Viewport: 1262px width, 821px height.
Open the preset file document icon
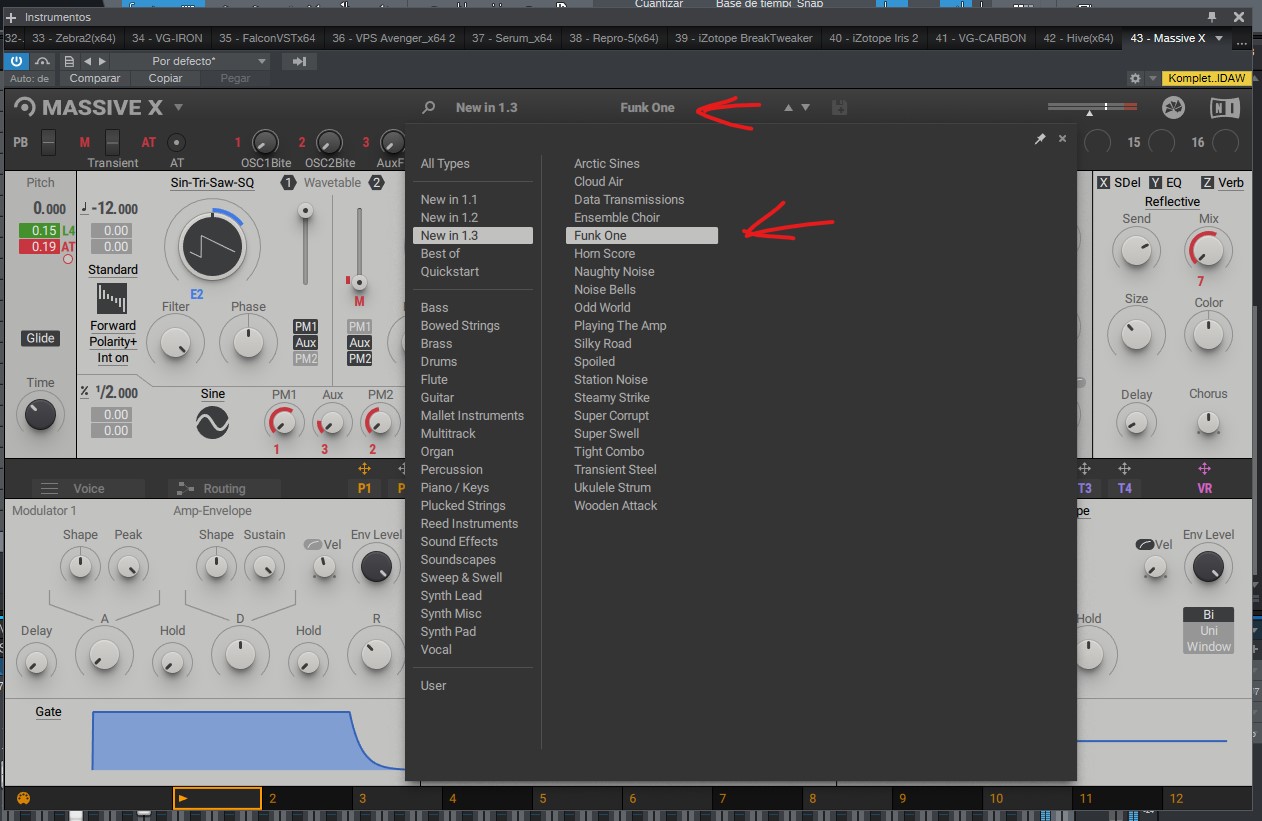pyautogui.click(x=69, y=61)
